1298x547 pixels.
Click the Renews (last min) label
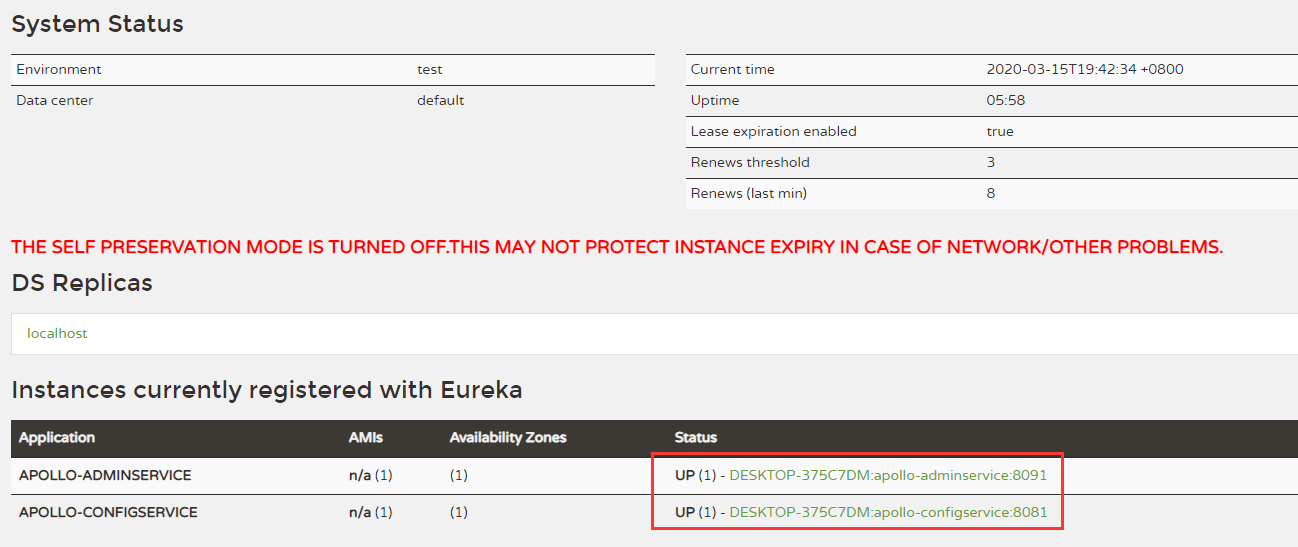click(749, 194)
